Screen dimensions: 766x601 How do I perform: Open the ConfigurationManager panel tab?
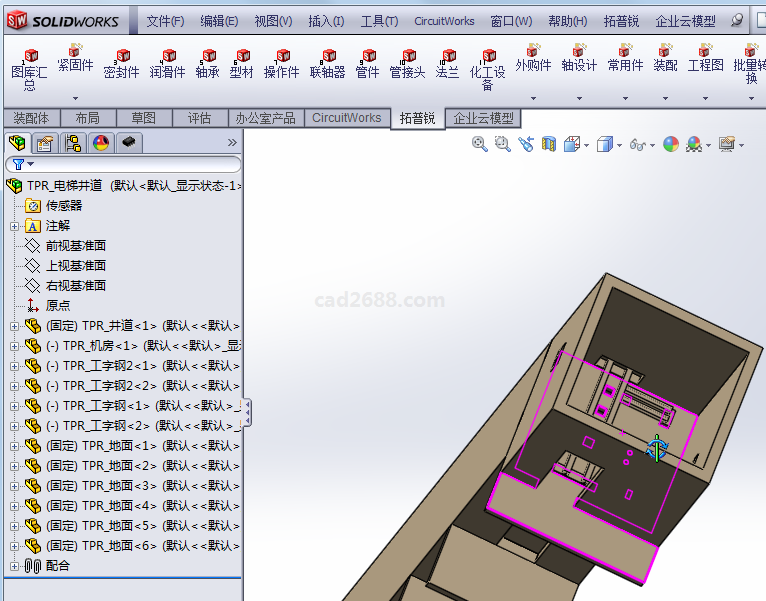pyautogui.click(x=73, y=143)
